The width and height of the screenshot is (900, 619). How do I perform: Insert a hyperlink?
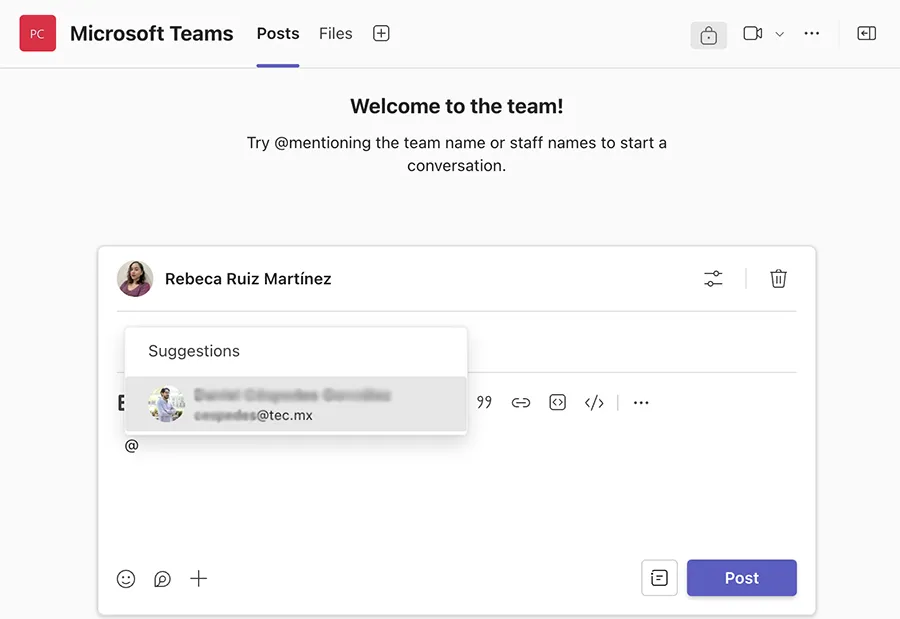521,403
